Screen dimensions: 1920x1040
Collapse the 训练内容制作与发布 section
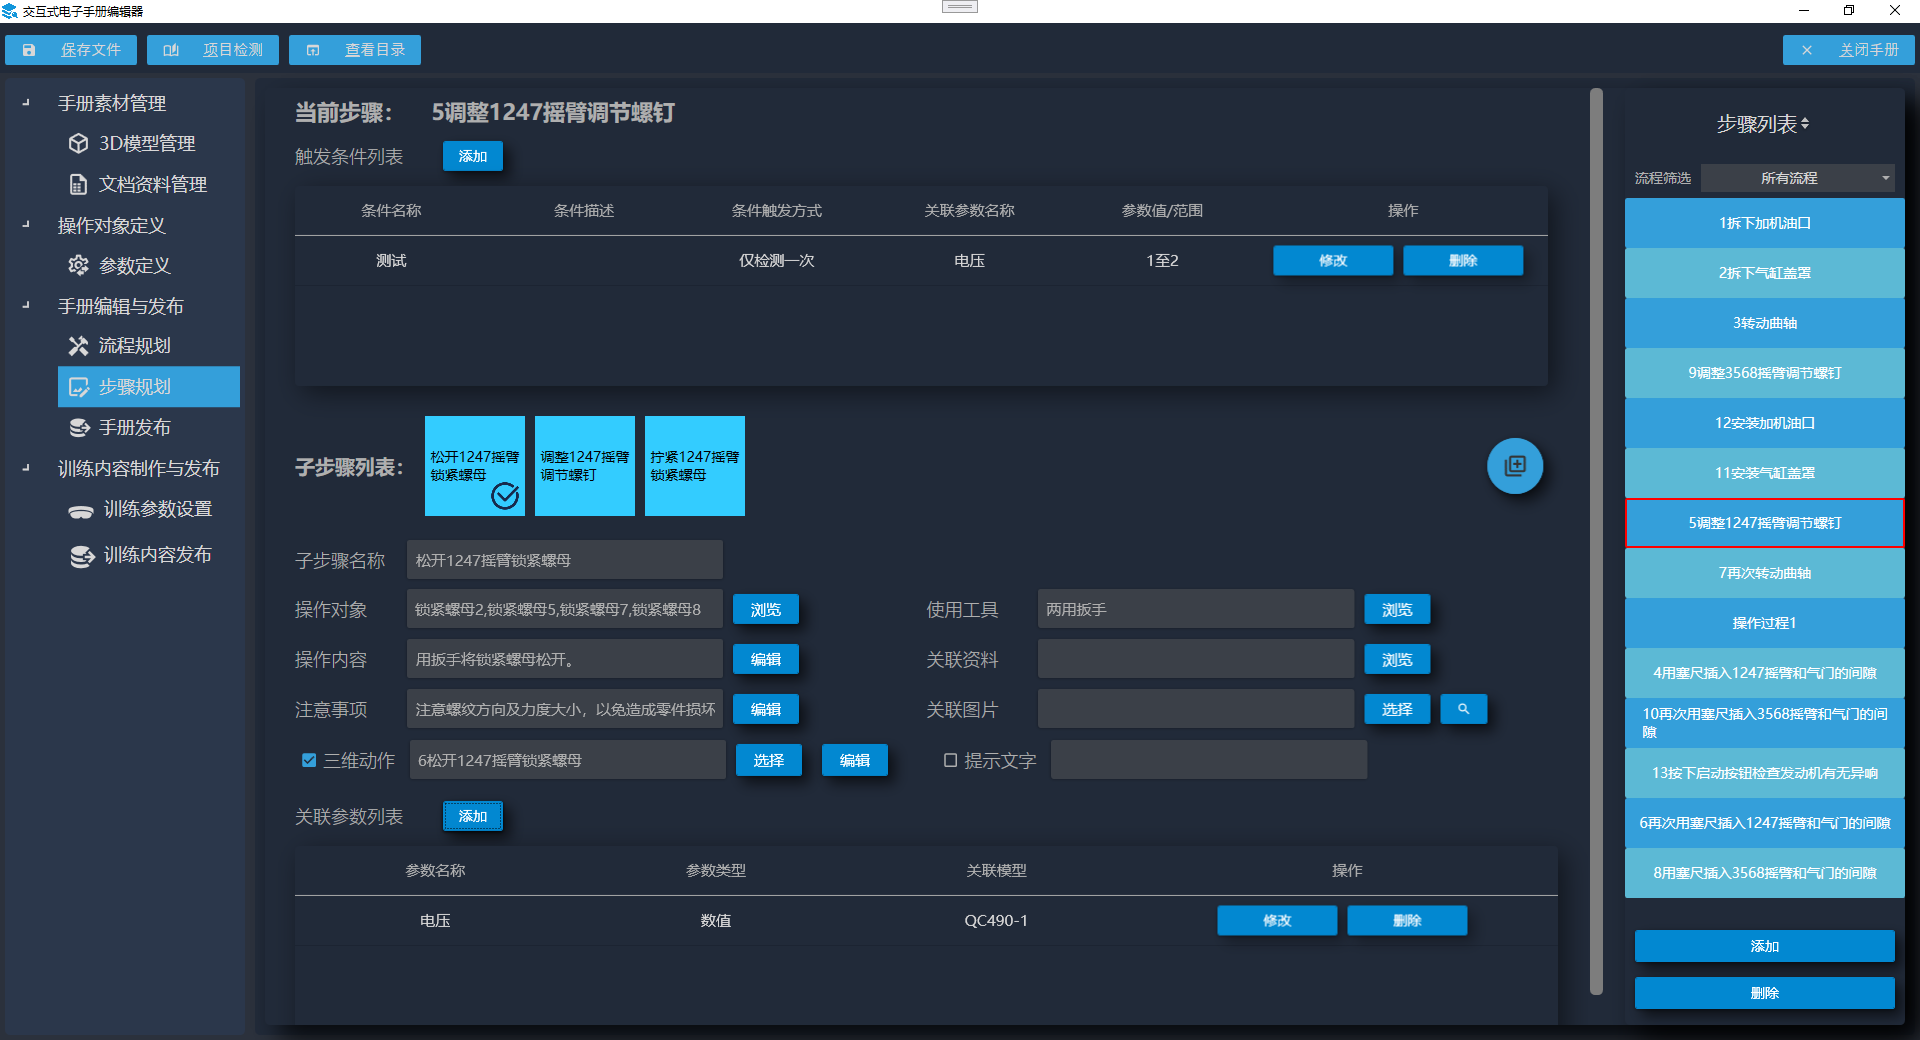point(26,468)
